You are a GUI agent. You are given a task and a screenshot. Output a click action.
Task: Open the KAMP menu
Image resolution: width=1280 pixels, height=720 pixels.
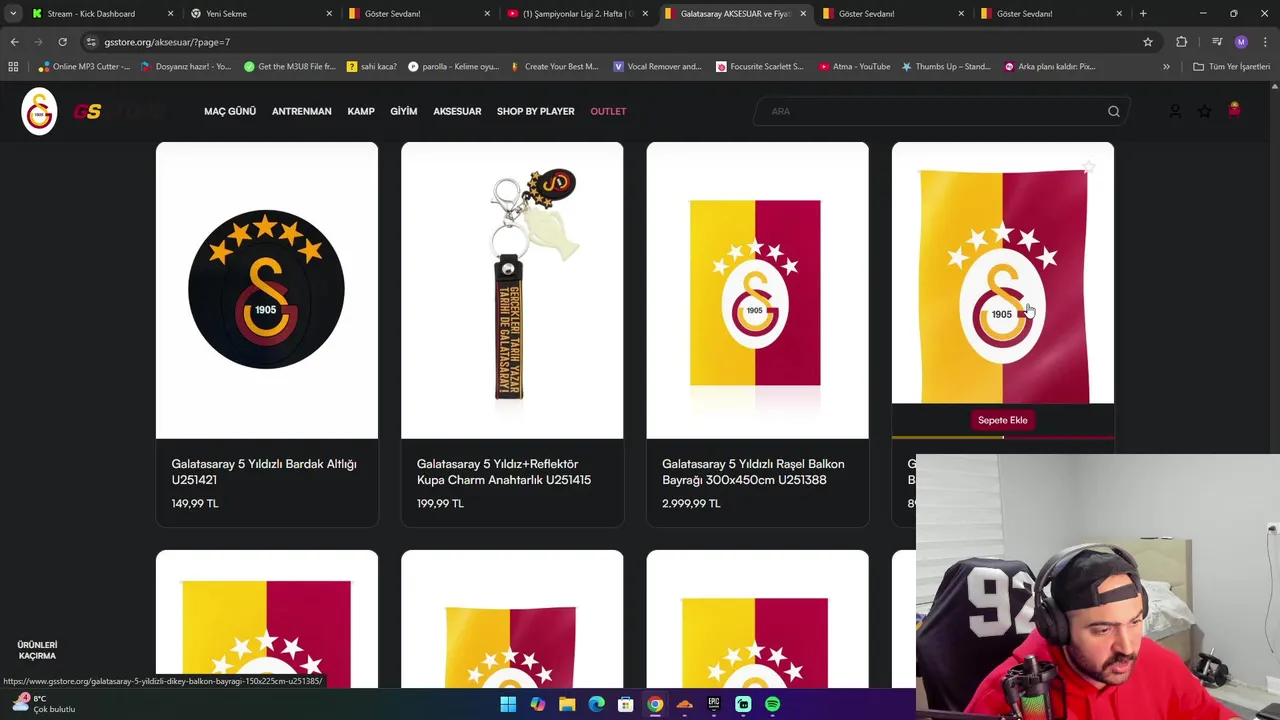coord(361,111)
